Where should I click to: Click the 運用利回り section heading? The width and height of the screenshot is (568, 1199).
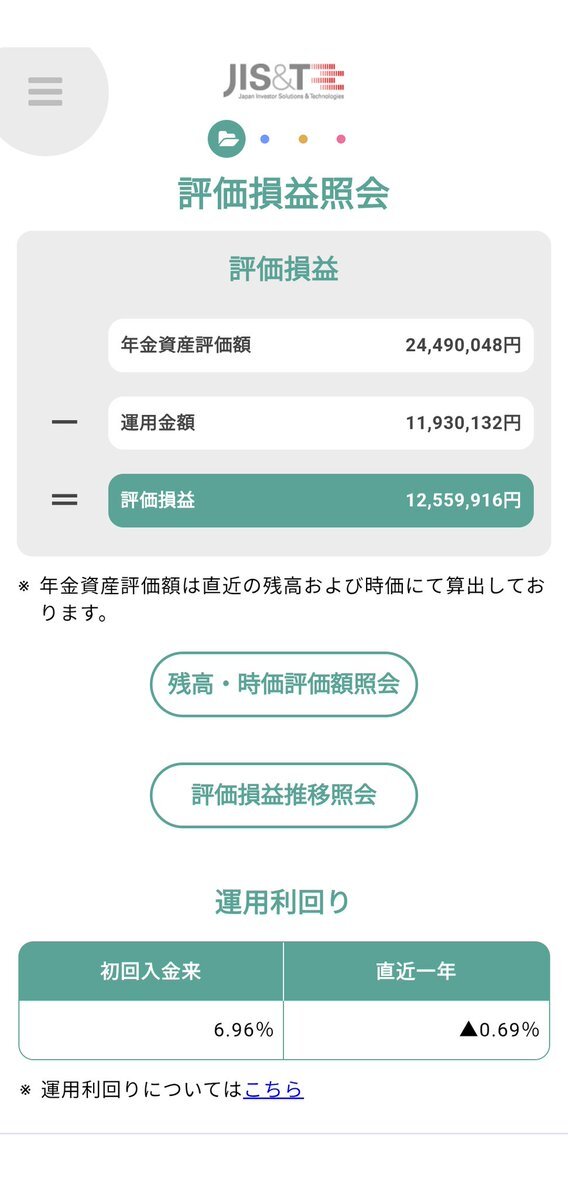(283, 902)
